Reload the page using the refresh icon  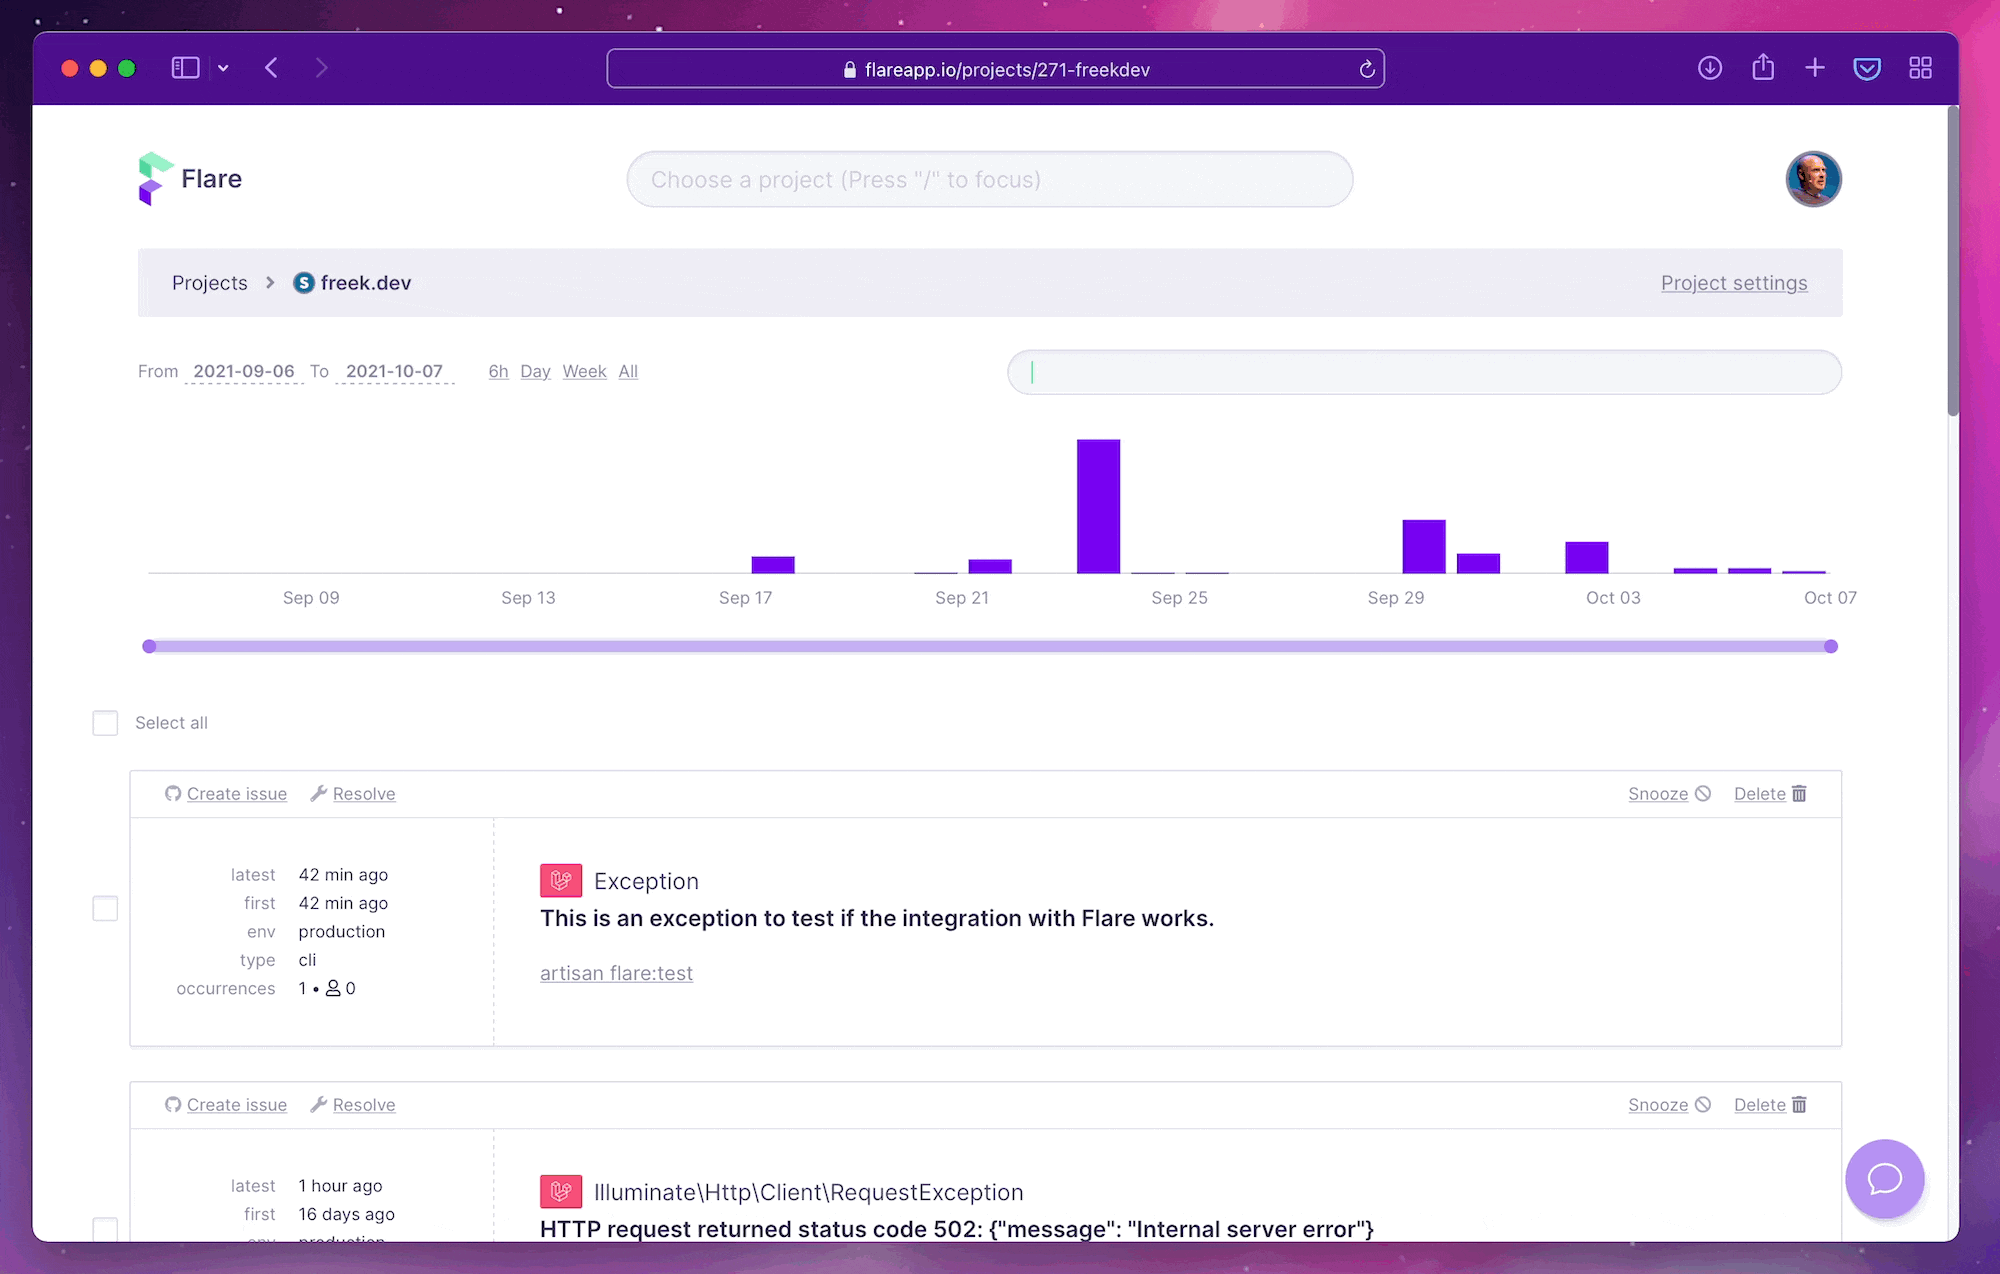1367,69
